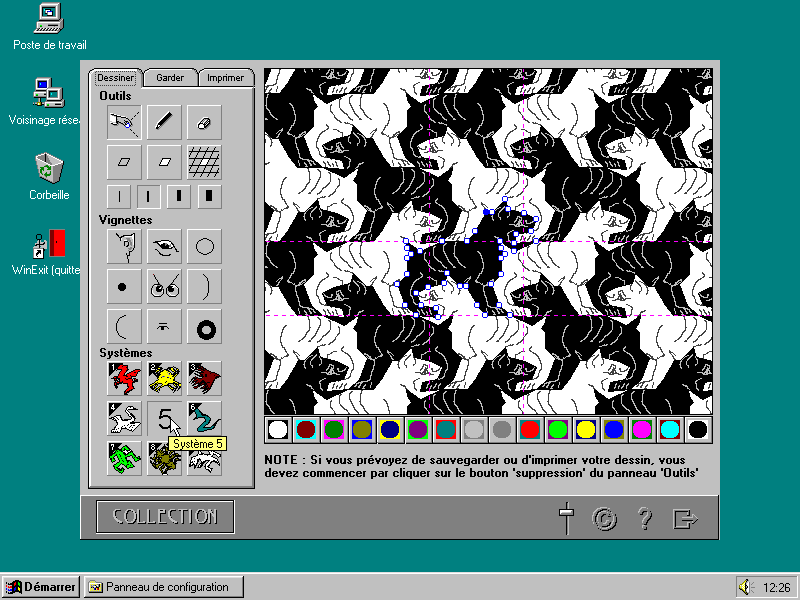Load Système 8 olive beetle pattern
This screenshot has height=600, width=800.
click(164, 458)
